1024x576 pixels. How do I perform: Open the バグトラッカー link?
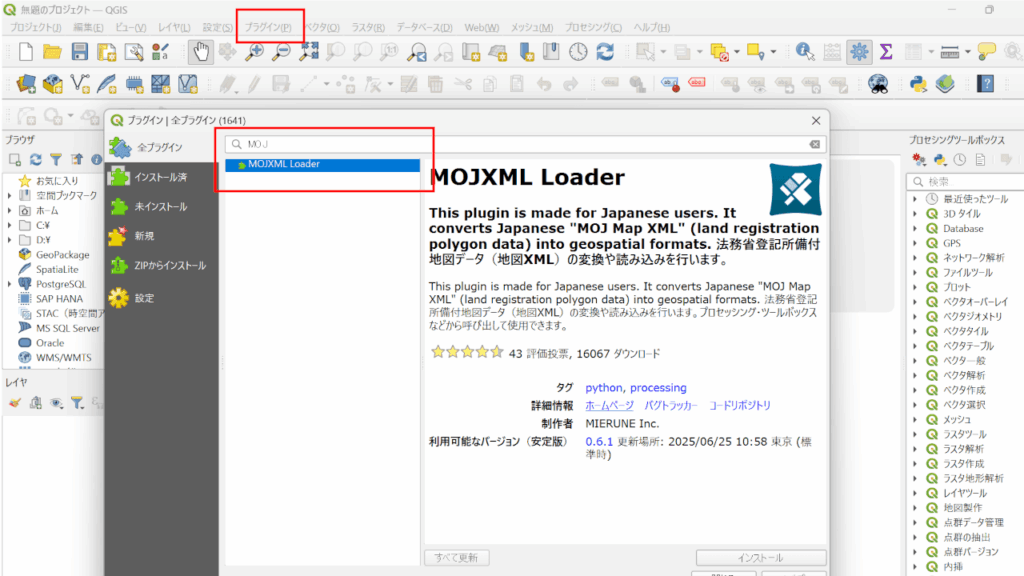click(x=671, y=406)
